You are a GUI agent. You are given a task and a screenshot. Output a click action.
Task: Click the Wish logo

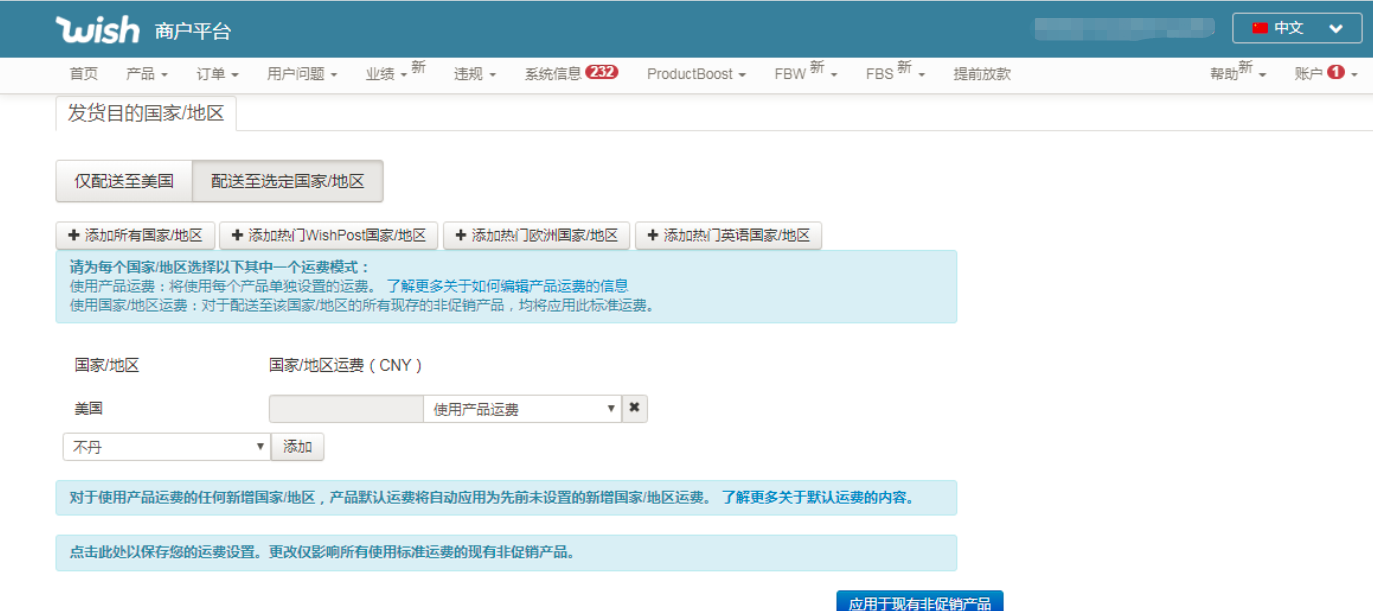pyautogui.click(x=97, y=30)
